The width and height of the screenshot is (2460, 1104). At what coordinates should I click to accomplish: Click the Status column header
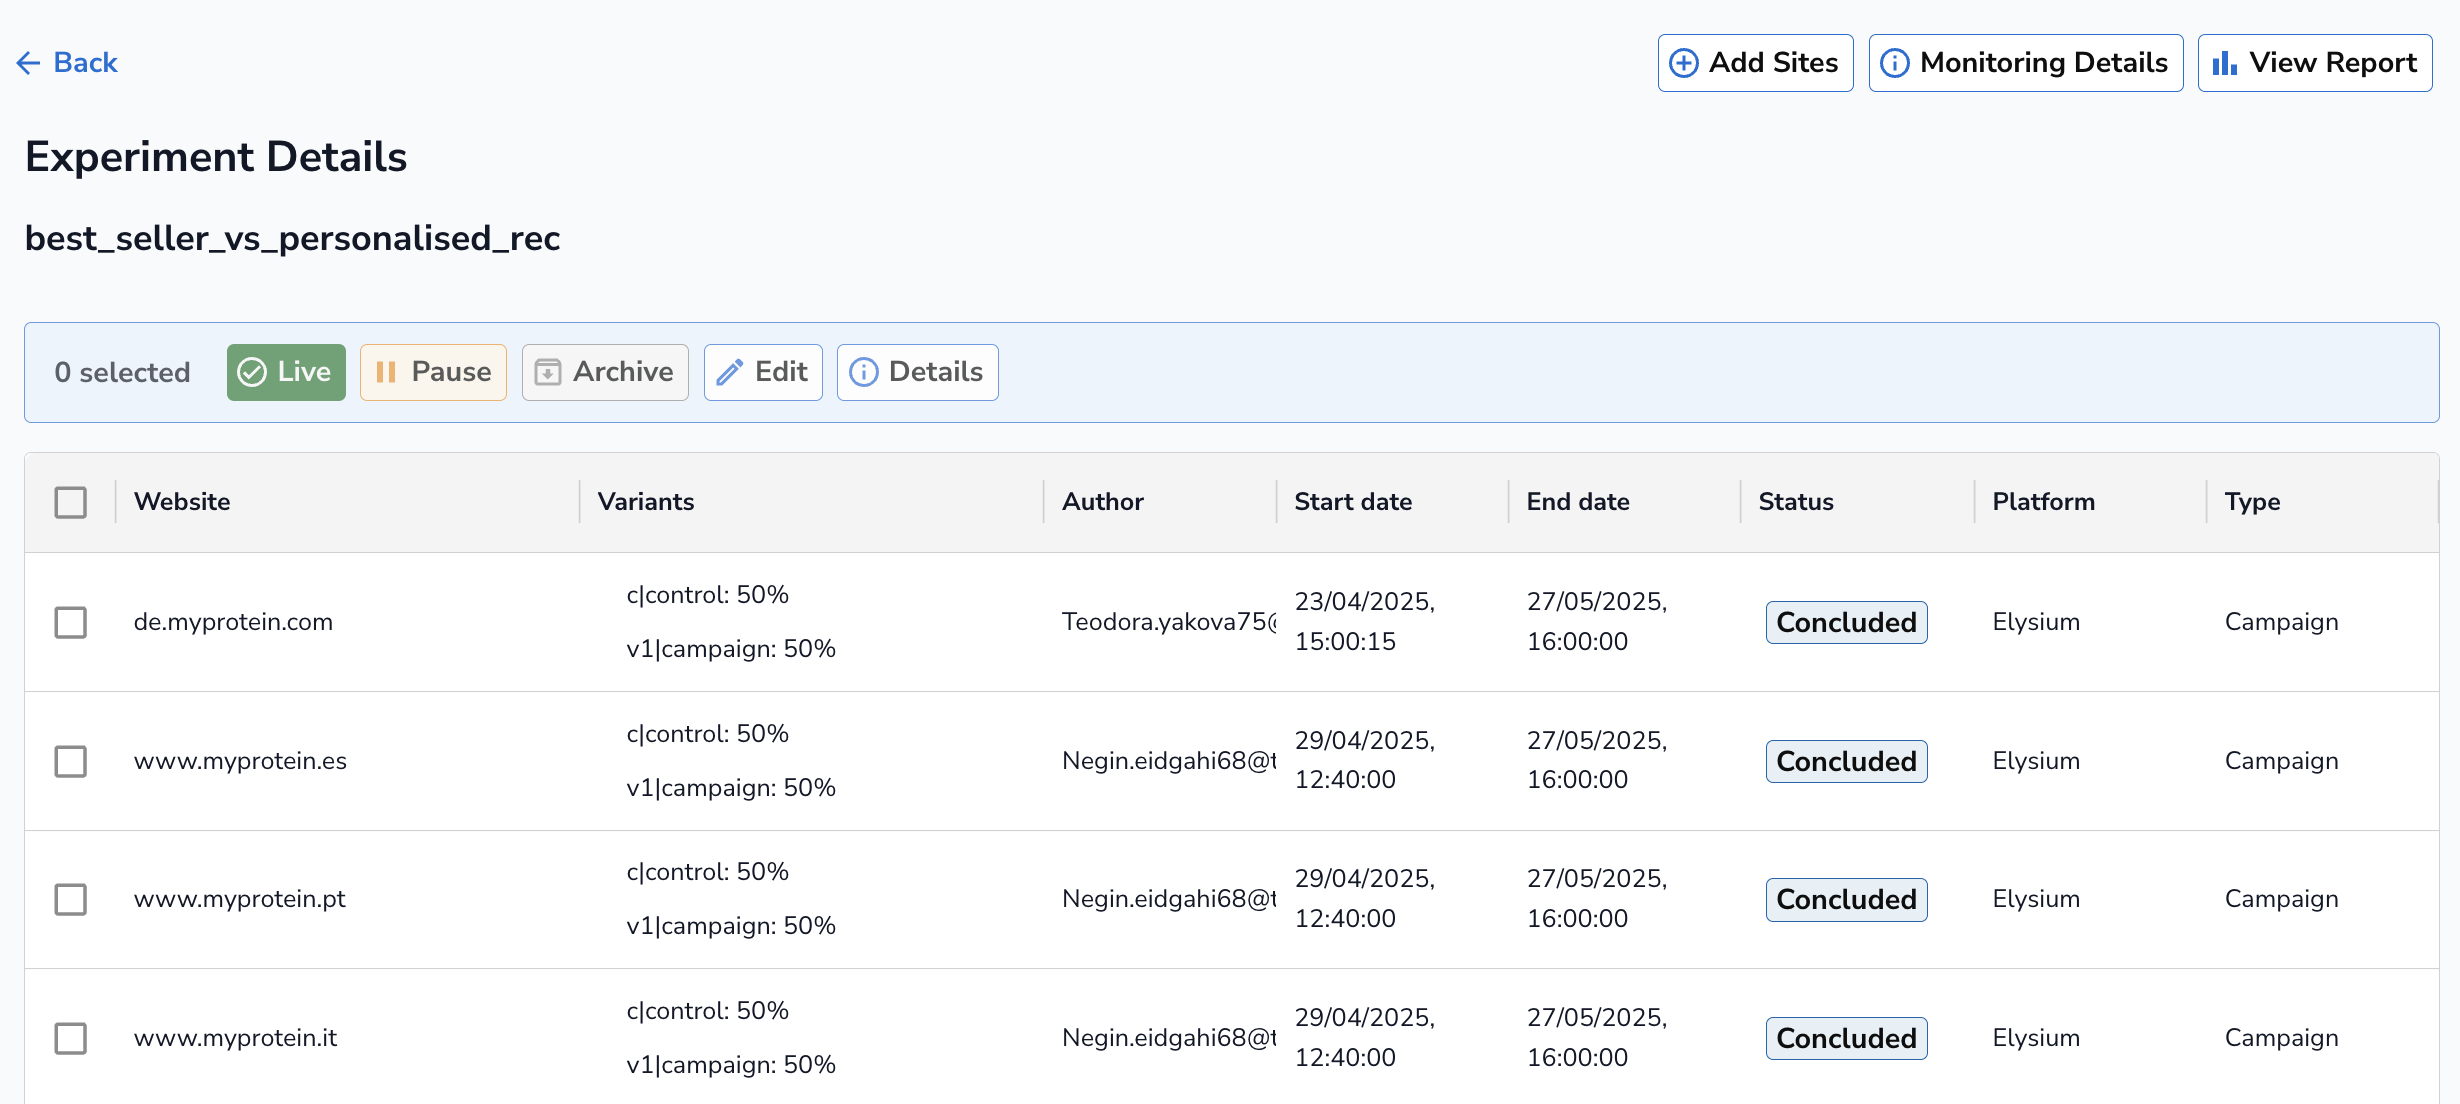coord(1796,502)
